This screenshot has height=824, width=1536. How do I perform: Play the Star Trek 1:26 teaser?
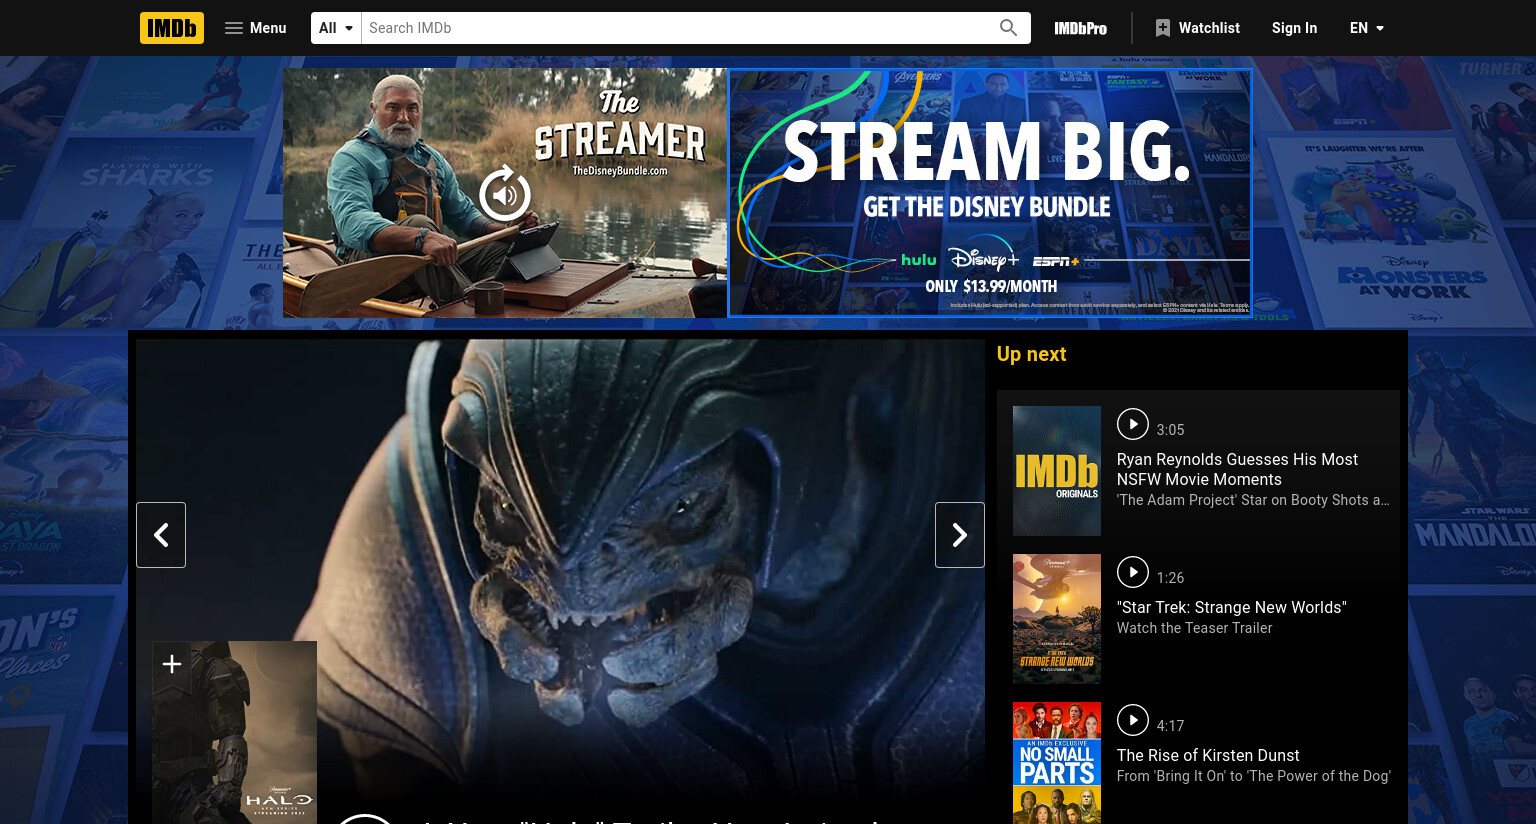coord(1132,572)
